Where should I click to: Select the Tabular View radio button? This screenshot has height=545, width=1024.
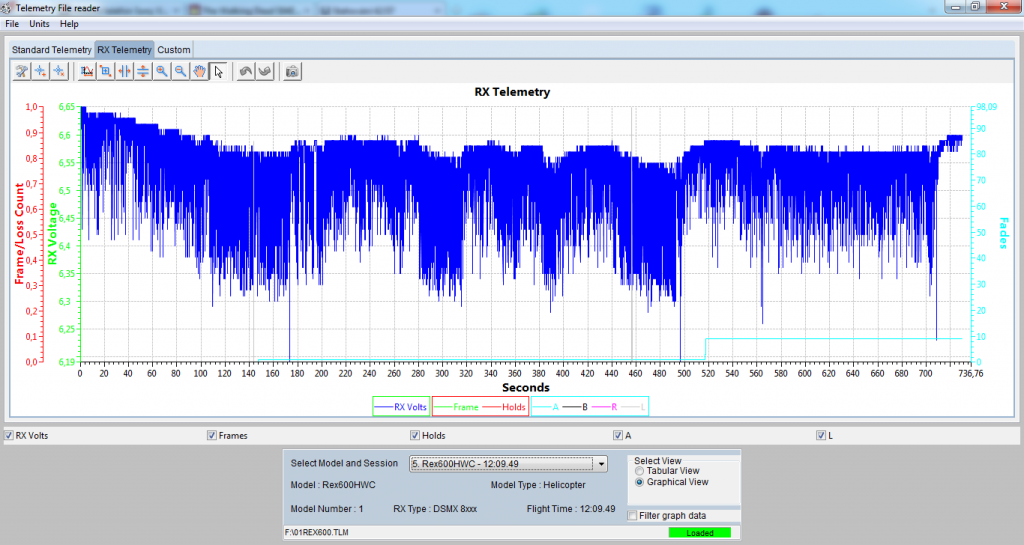pos(640,471)
